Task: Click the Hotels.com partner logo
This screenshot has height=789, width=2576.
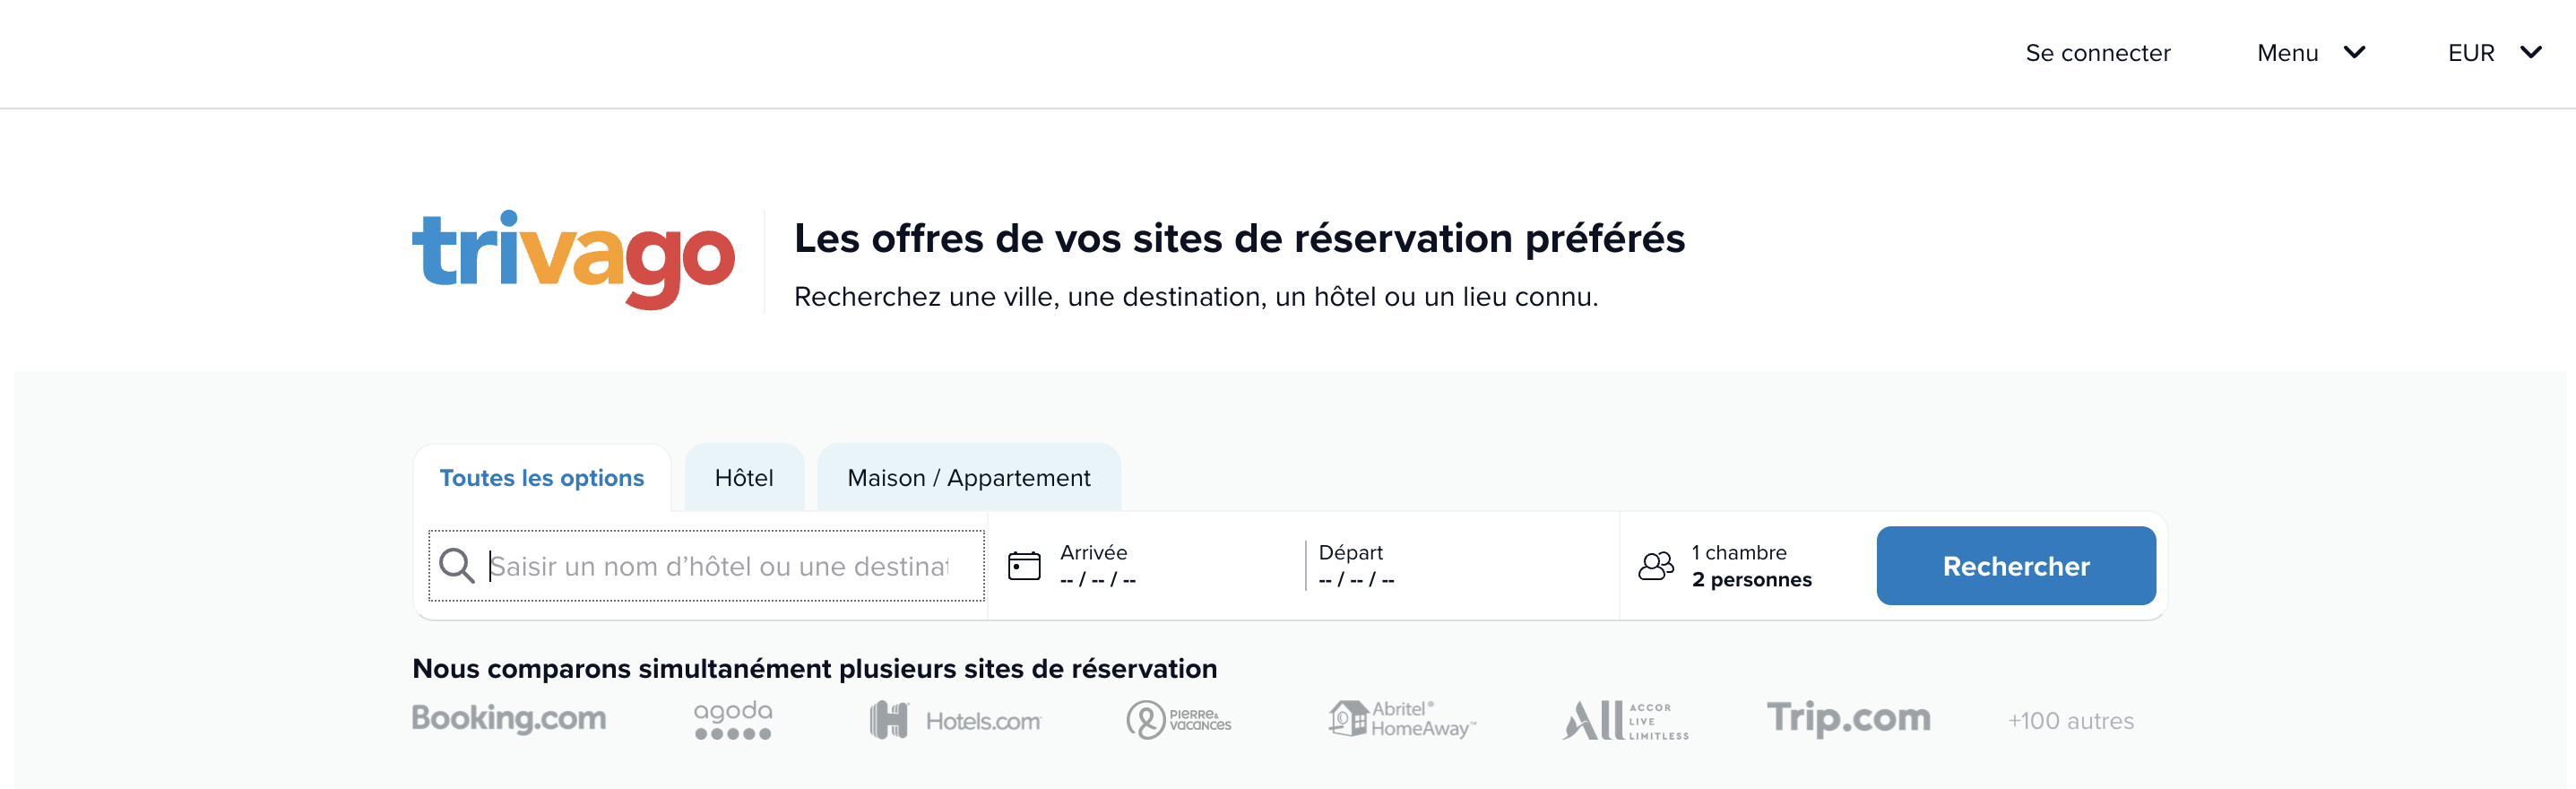Action: 956,720
